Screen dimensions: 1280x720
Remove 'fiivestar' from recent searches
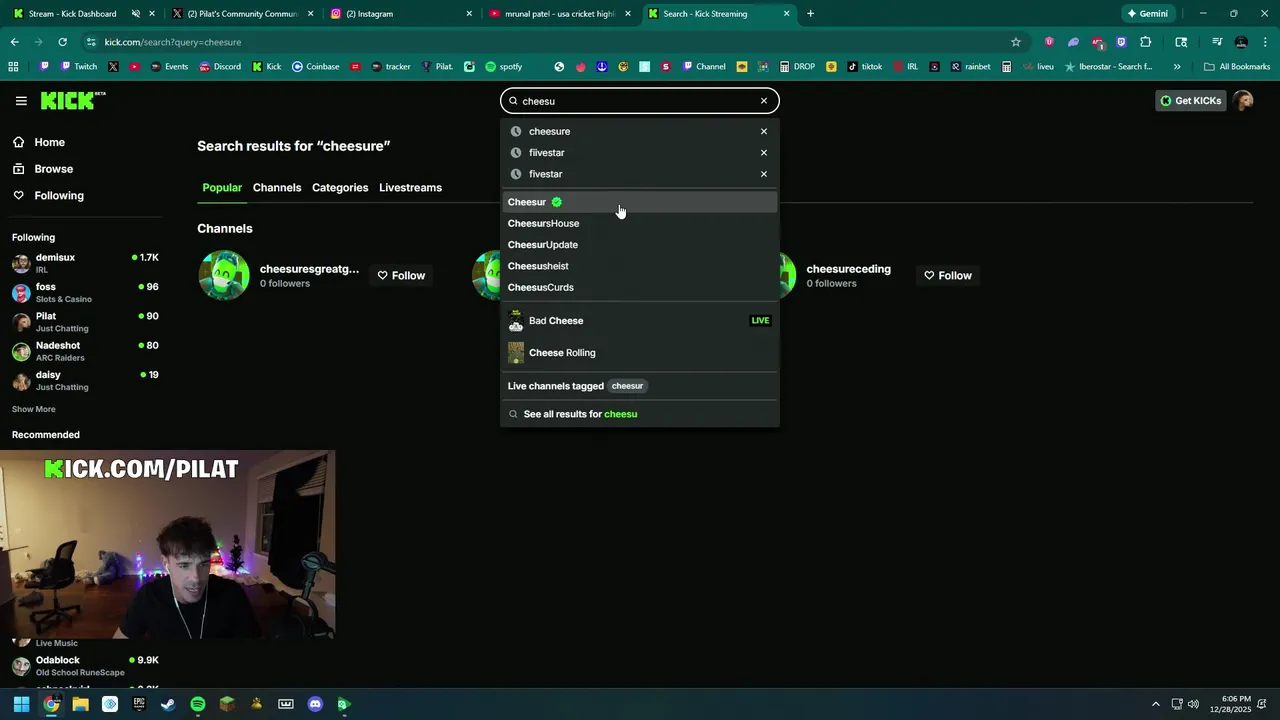[764, 153]
